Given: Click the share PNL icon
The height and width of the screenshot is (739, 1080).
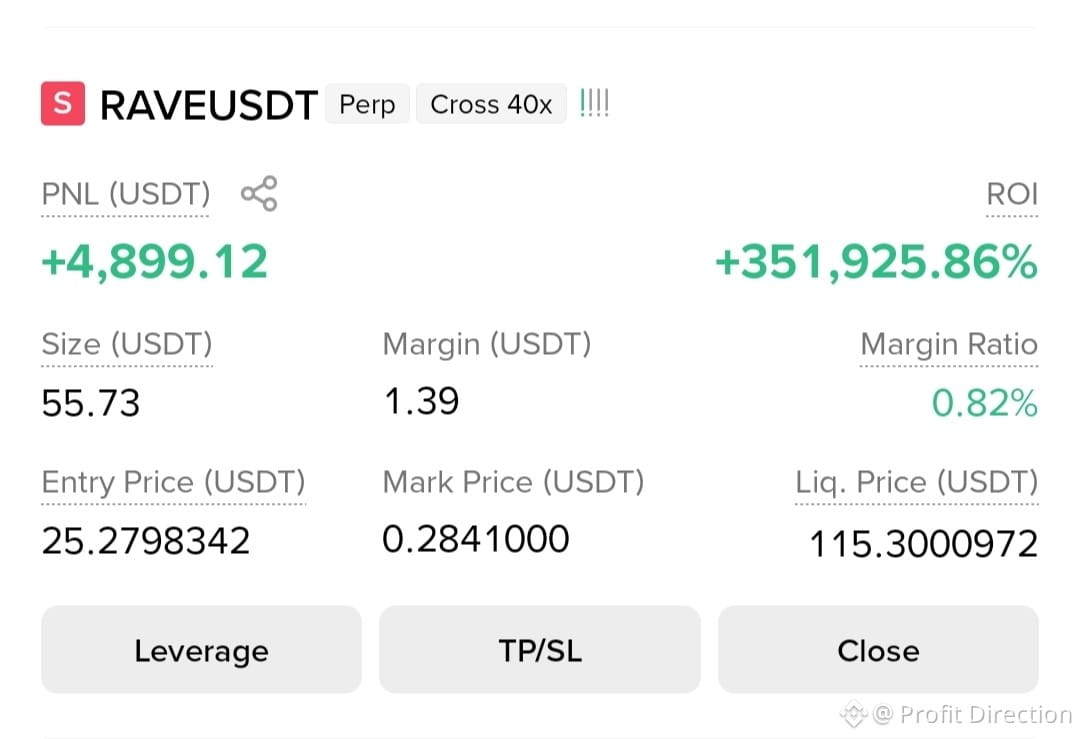Looking at the screenshot, I should (x=259, y=194).
